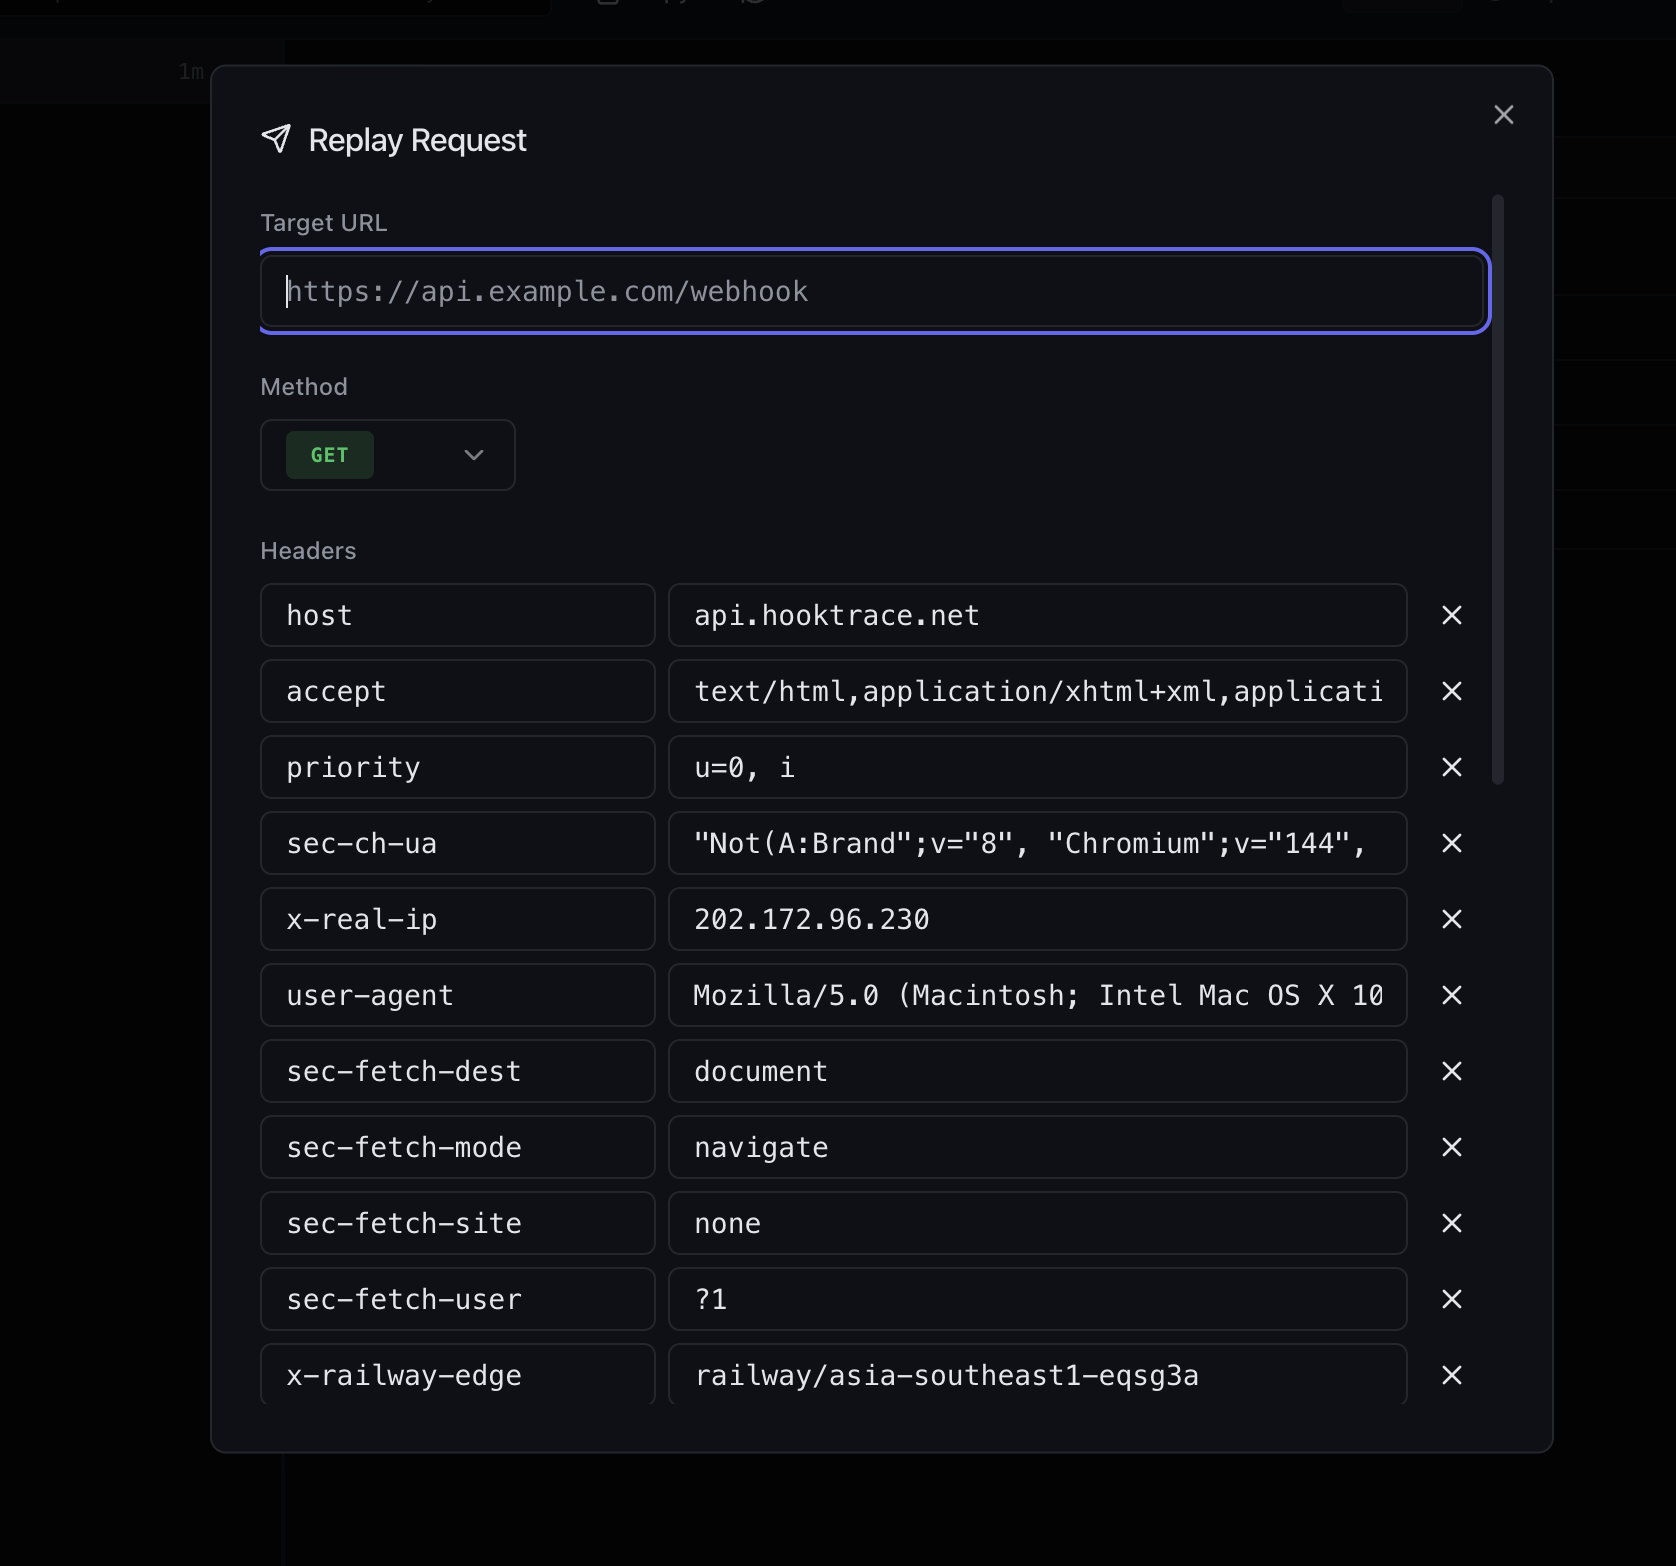Click the GET method label

click(328, 455)
